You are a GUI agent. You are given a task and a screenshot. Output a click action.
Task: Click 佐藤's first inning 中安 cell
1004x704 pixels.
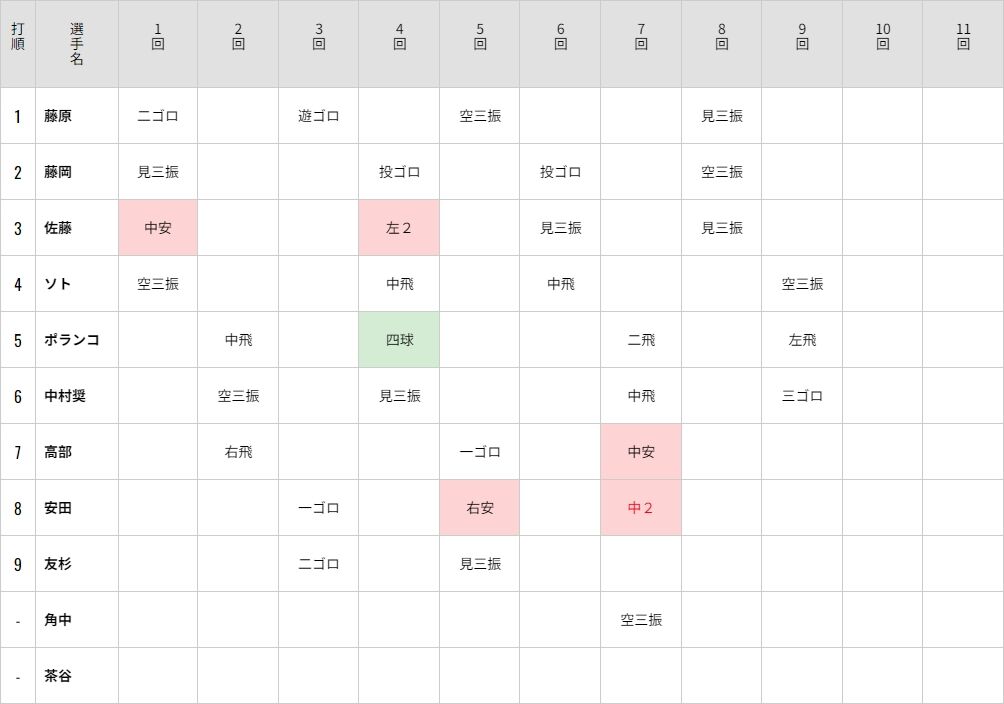158,227
